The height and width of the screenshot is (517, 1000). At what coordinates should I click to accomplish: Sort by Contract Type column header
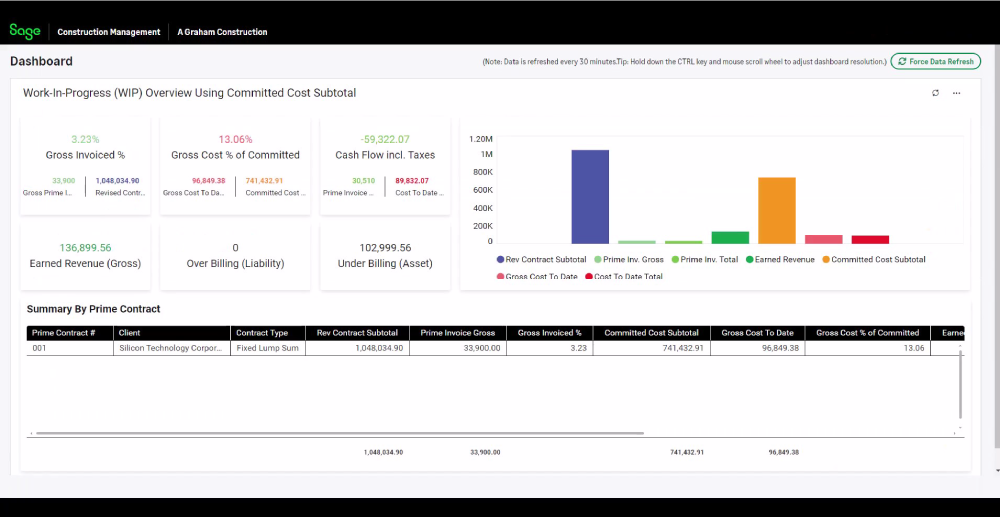pyautogui.click(x=268, y=333)
